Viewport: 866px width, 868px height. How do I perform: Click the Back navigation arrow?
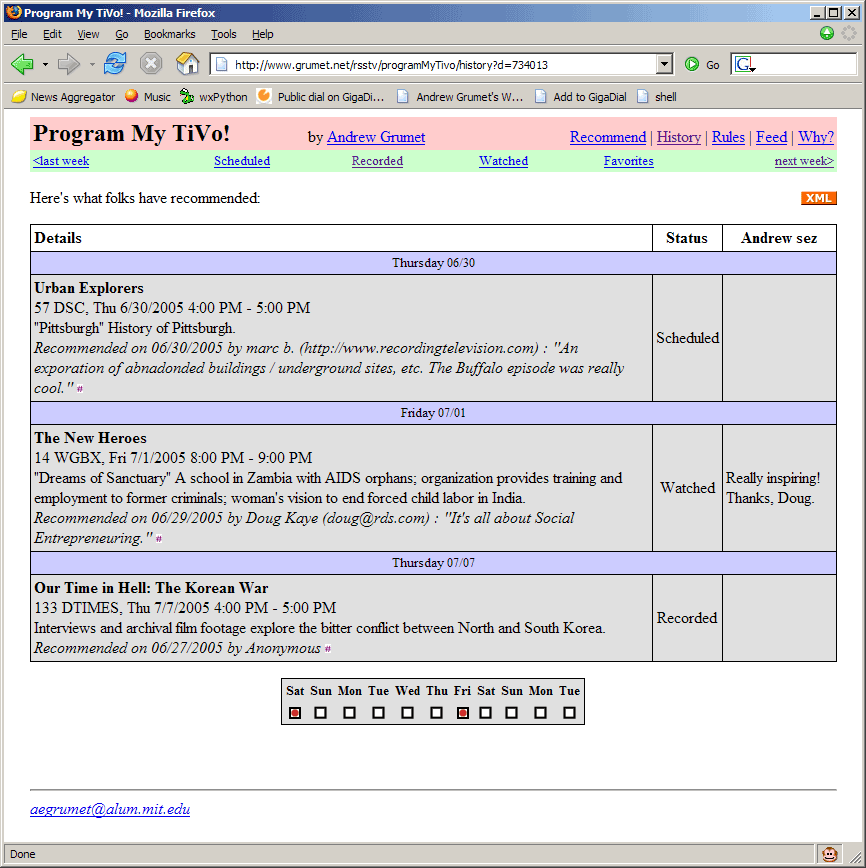[x=22, y=64]
